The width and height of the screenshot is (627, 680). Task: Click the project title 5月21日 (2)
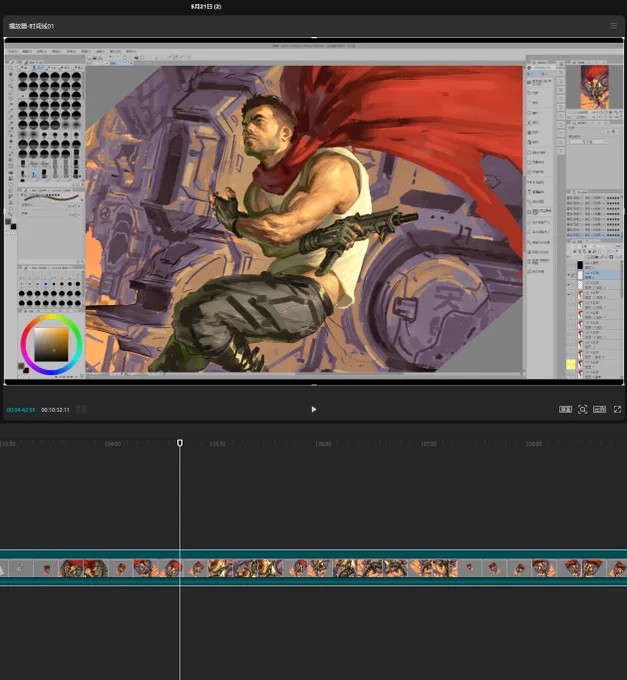(206, 7)
